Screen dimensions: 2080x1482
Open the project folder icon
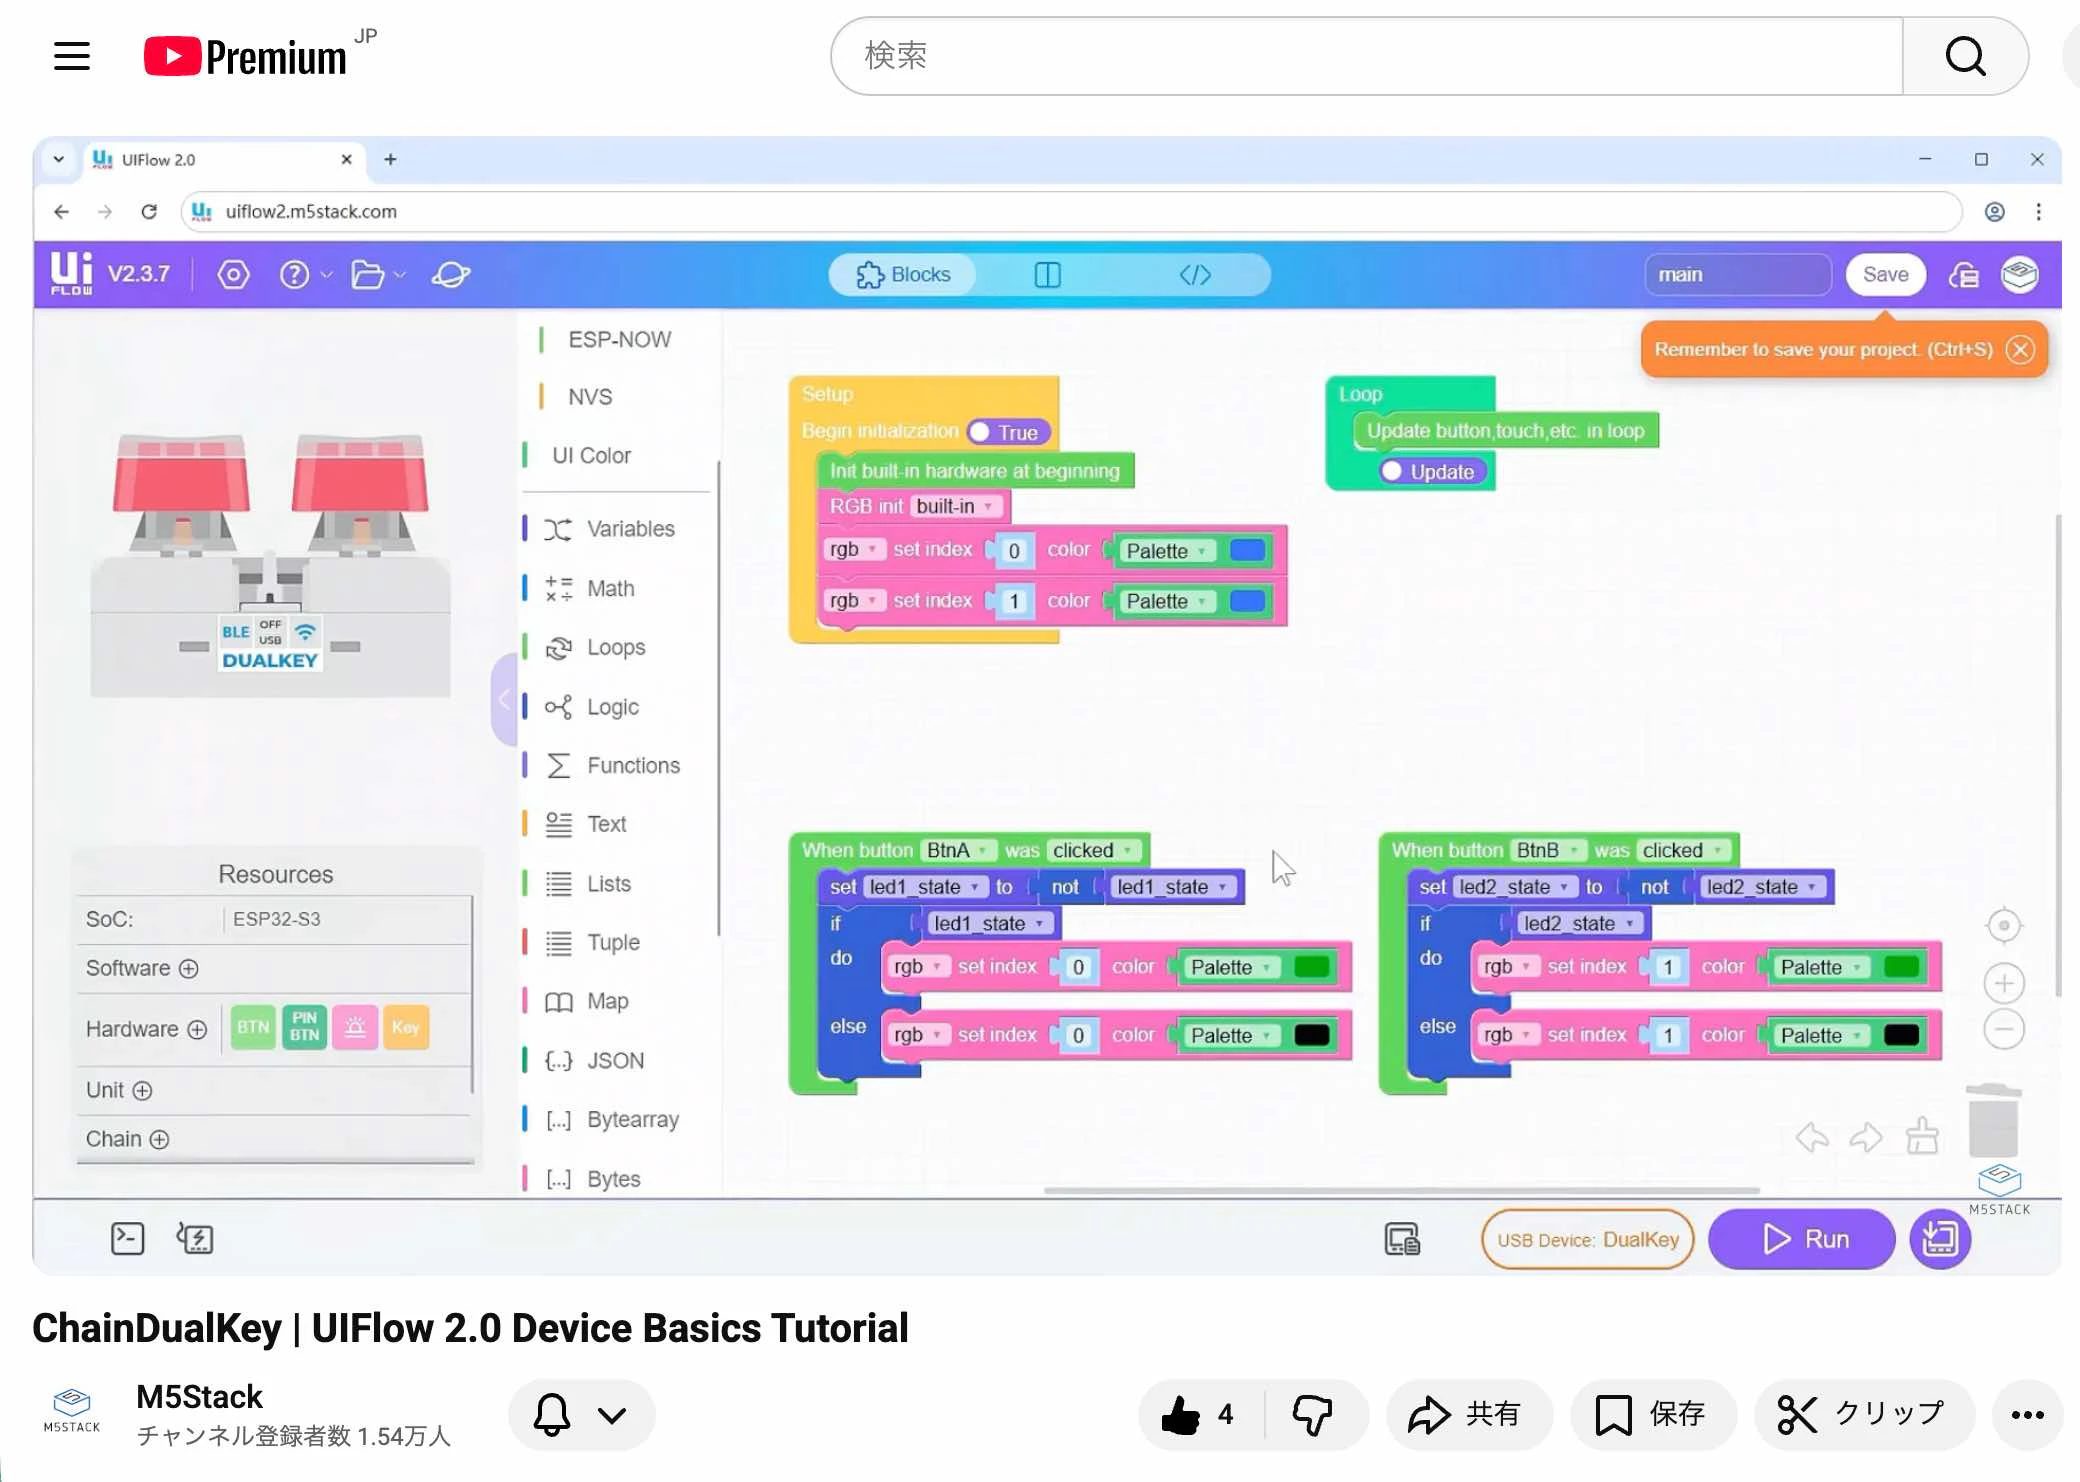(x=368, y=274)
